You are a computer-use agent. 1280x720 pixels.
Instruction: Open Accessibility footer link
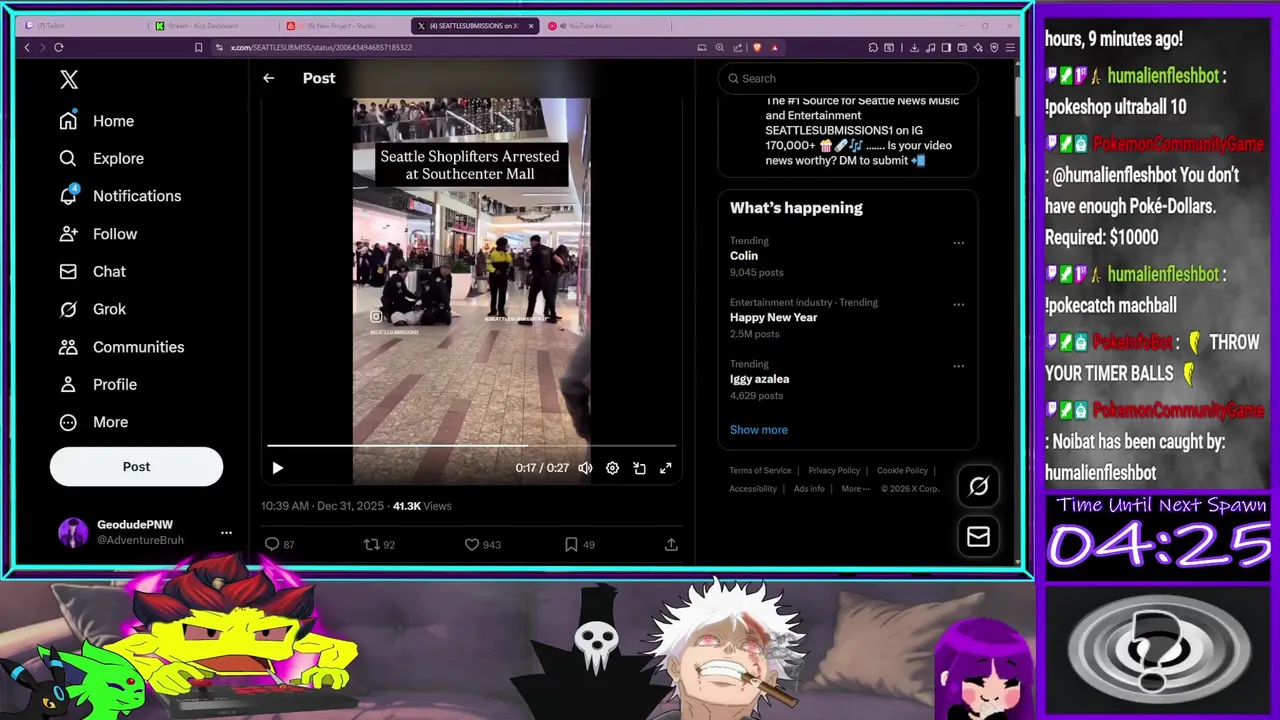pos(753,489)
